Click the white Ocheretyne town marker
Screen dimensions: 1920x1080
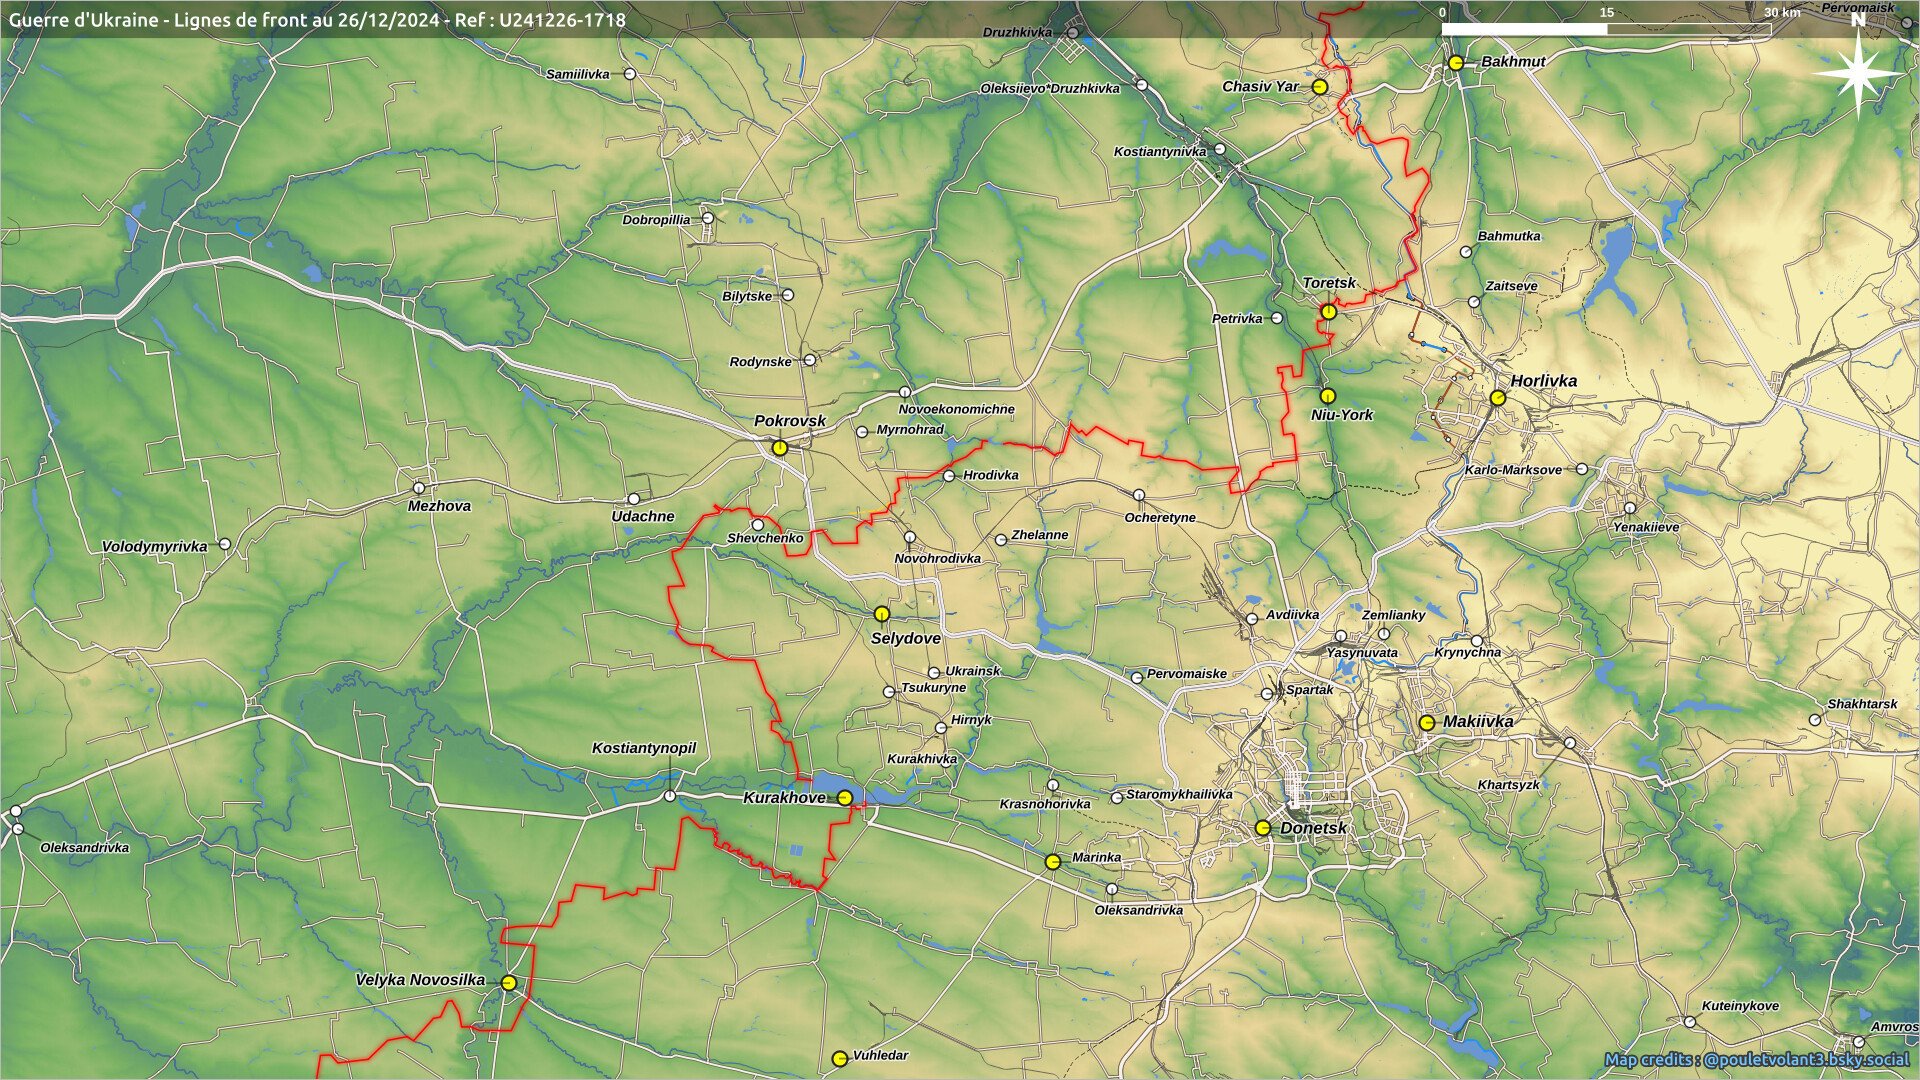(1138, 495)
